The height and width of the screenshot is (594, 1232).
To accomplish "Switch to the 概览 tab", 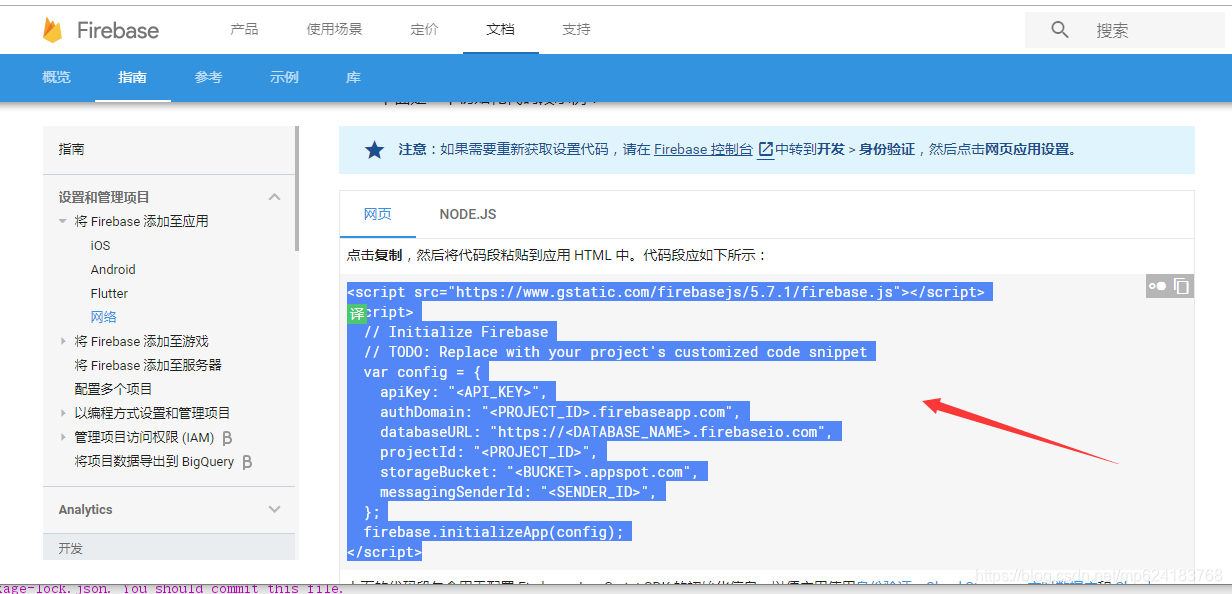I will 57,77.
